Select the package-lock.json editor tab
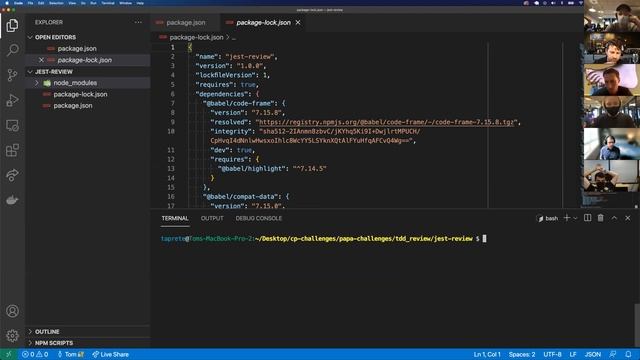This screenshot has height=360, width=640. click(263, 22)
